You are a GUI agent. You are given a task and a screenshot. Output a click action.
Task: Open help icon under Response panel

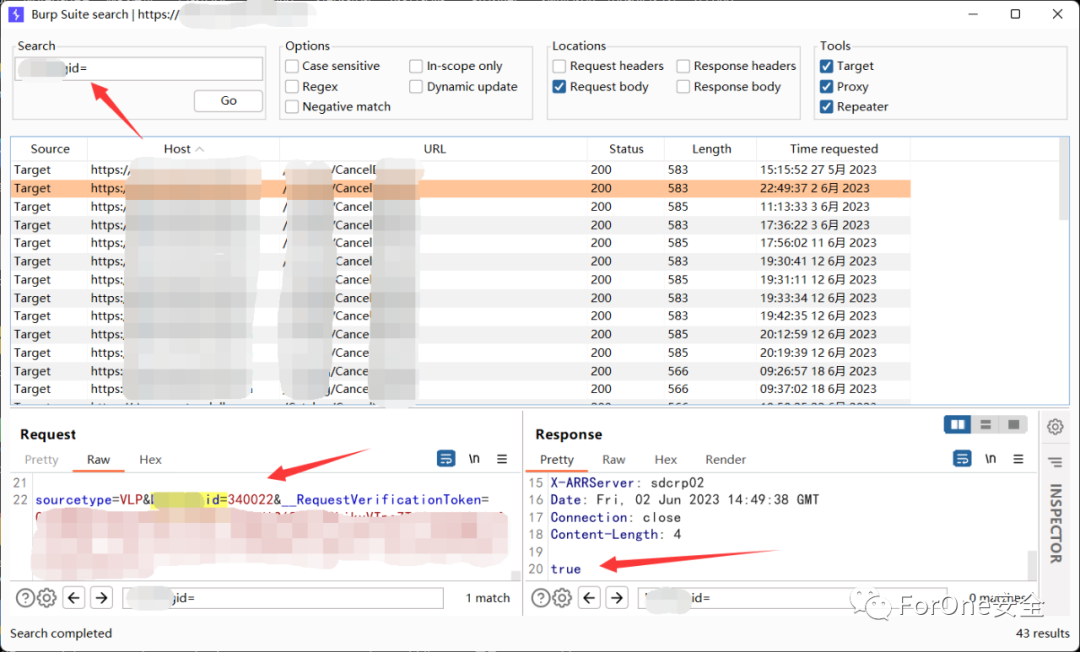(x=541, y=598)
